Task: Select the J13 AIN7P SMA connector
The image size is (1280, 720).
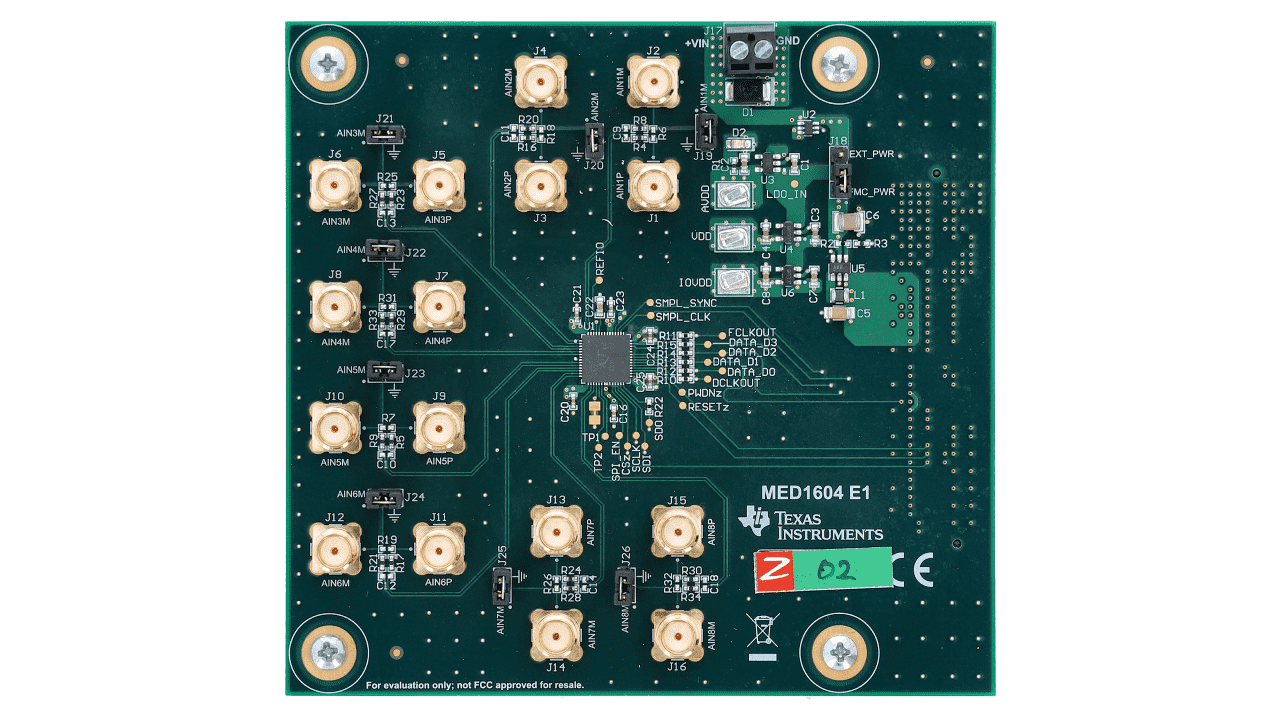Action: pos(556,531)
